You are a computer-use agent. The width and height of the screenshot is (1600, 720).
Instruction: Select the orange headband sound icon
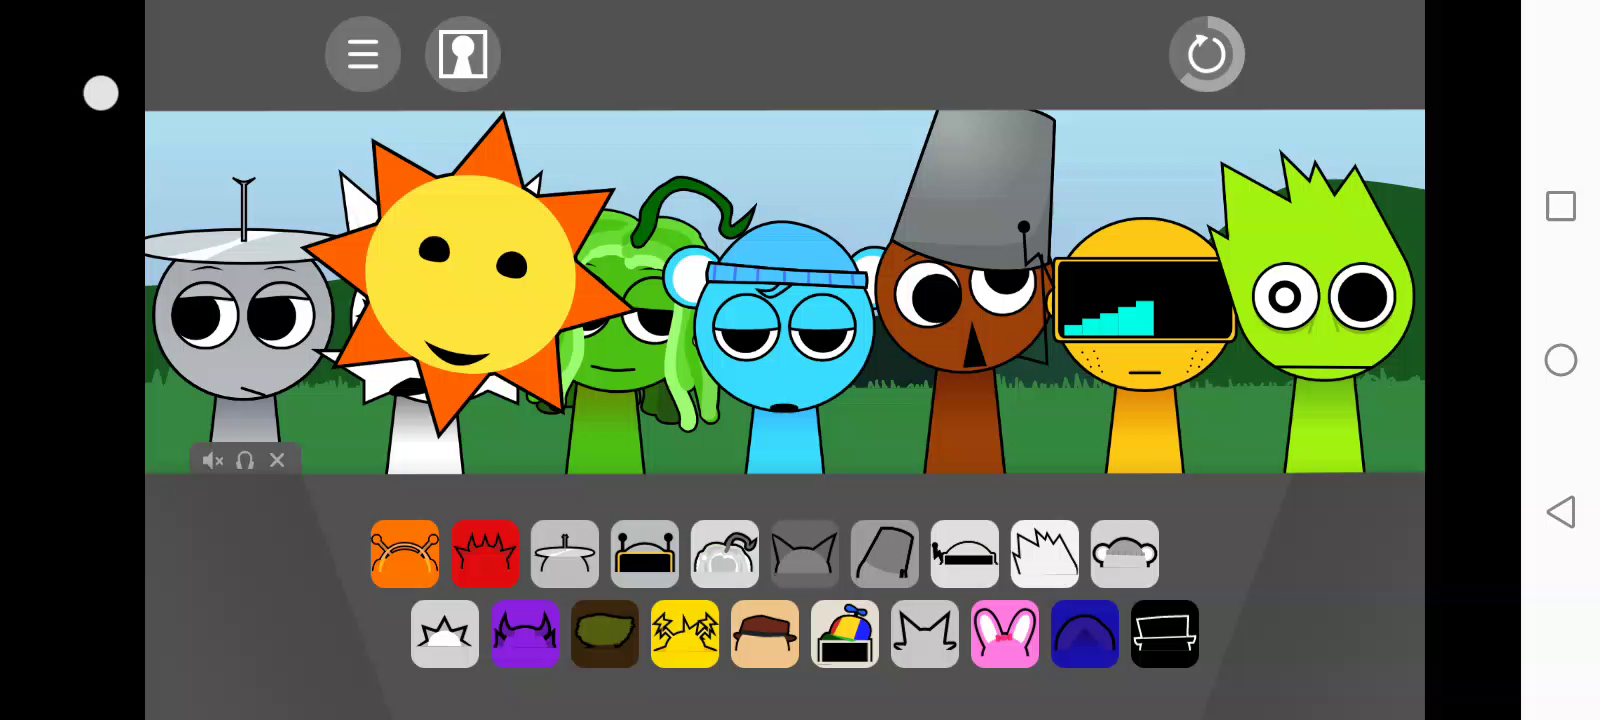coord(405,554)
